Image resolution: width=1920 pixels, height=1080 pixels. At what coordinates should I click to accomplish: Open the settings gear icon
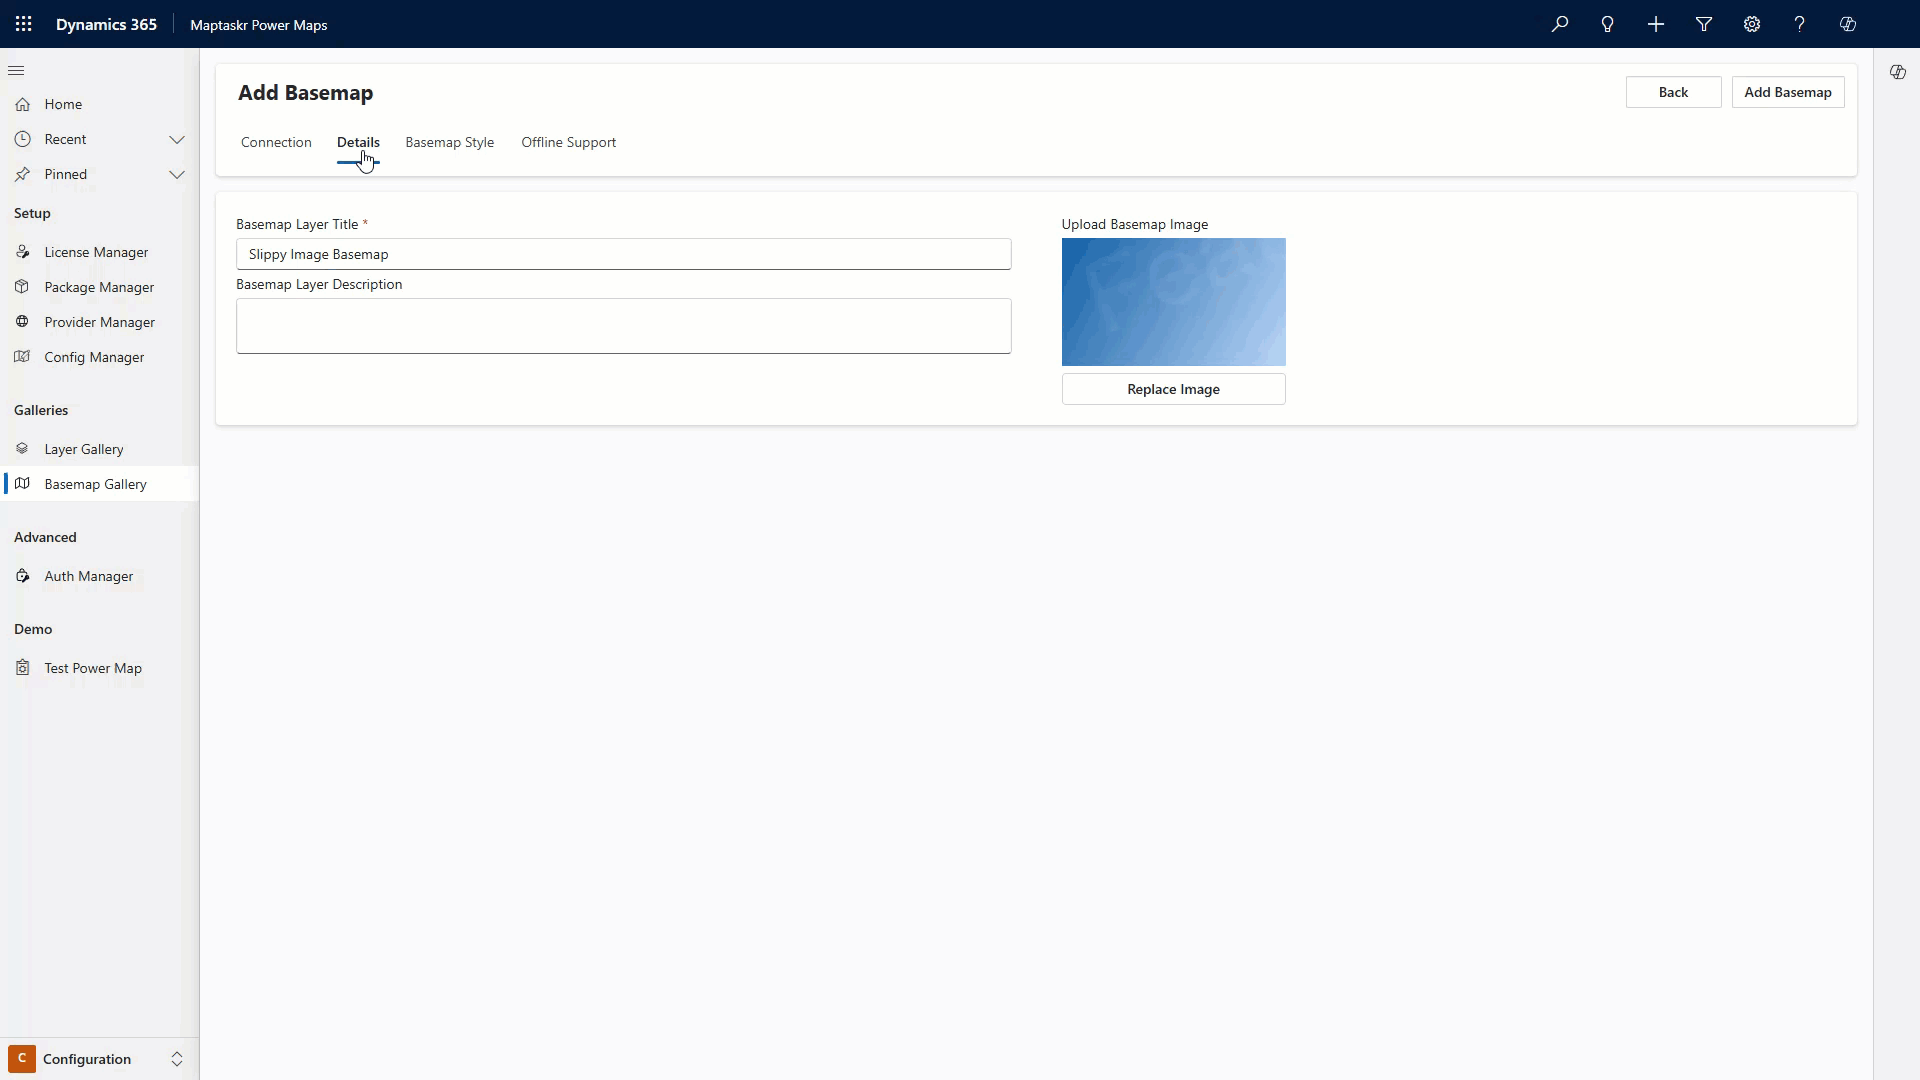click(1752, 24)
